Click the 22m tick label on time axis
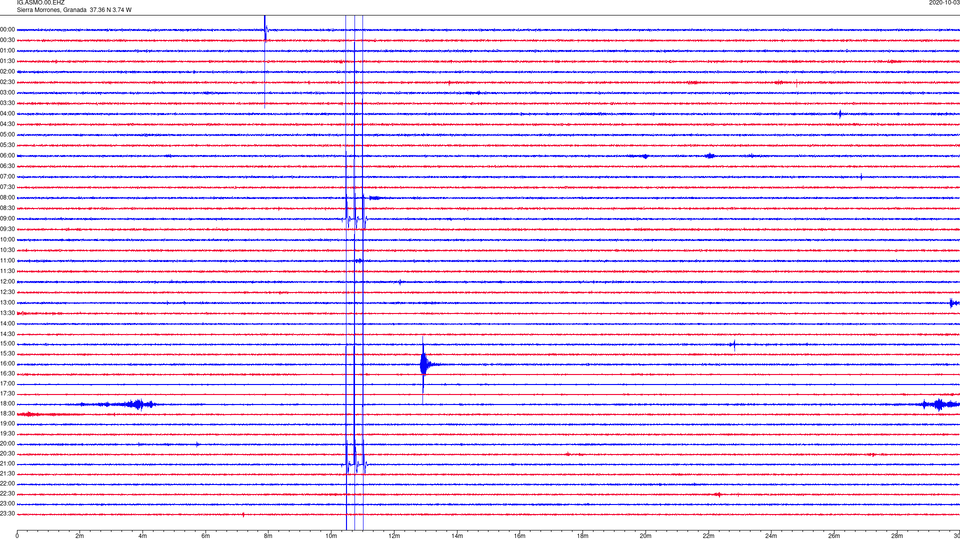Screen dimensions: 960x540 [708, 536]
